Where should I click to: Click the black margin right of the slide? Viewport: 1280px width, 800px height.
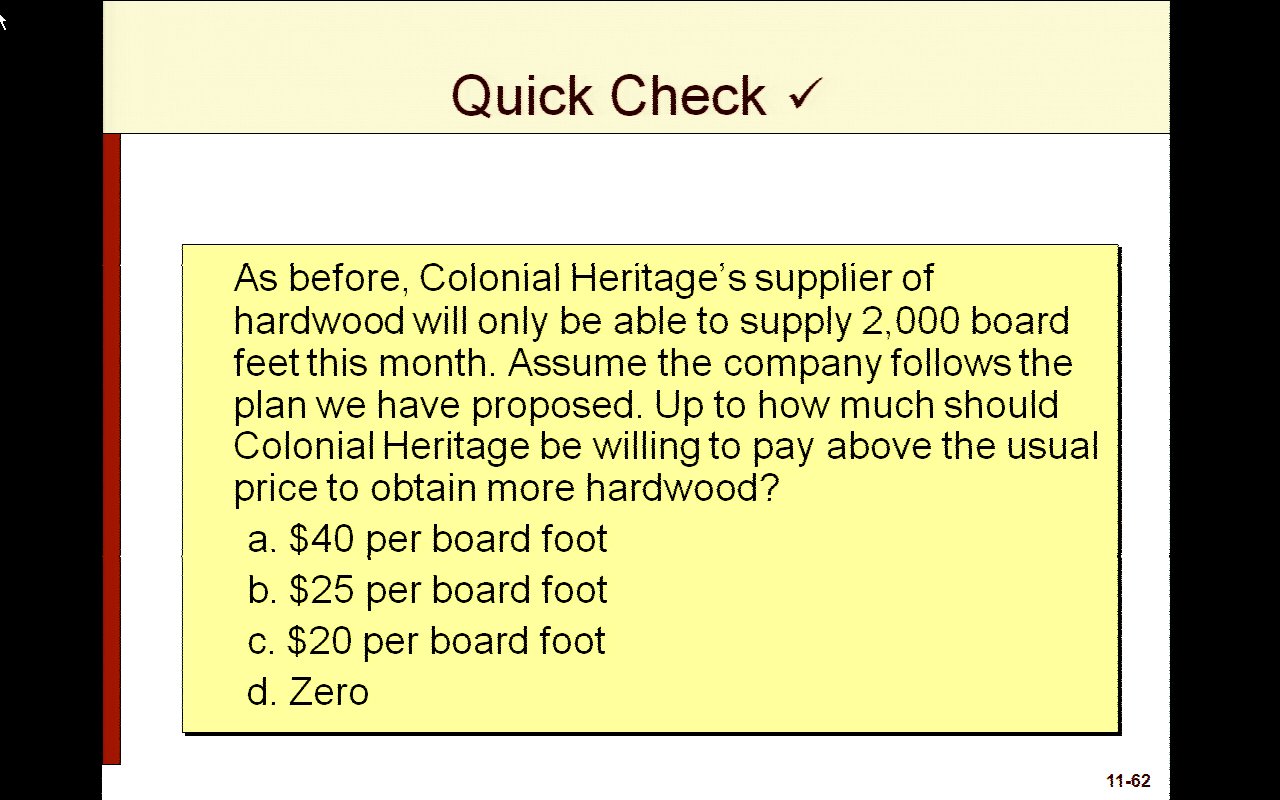click(1224, 400)
